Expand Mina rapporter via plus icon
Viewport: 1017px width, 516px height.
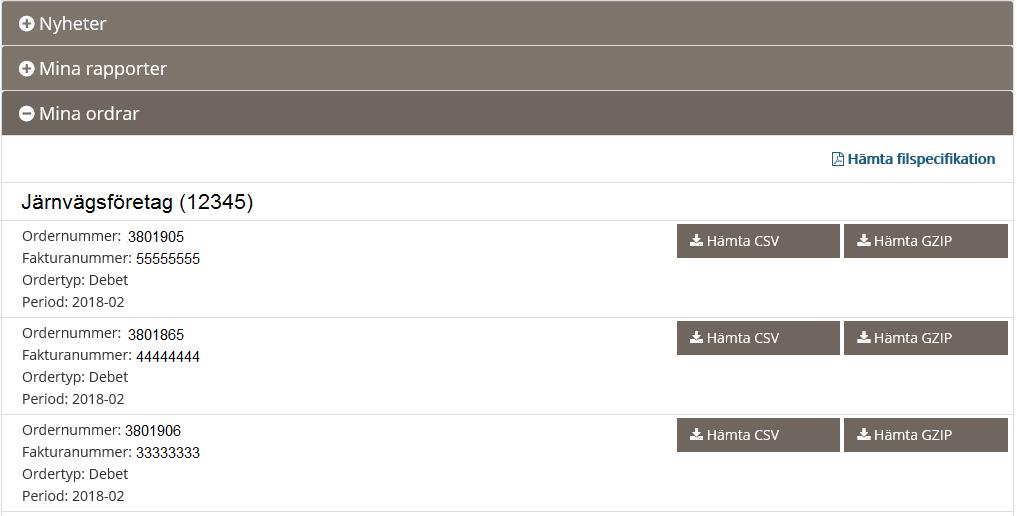tap(27, 69)
